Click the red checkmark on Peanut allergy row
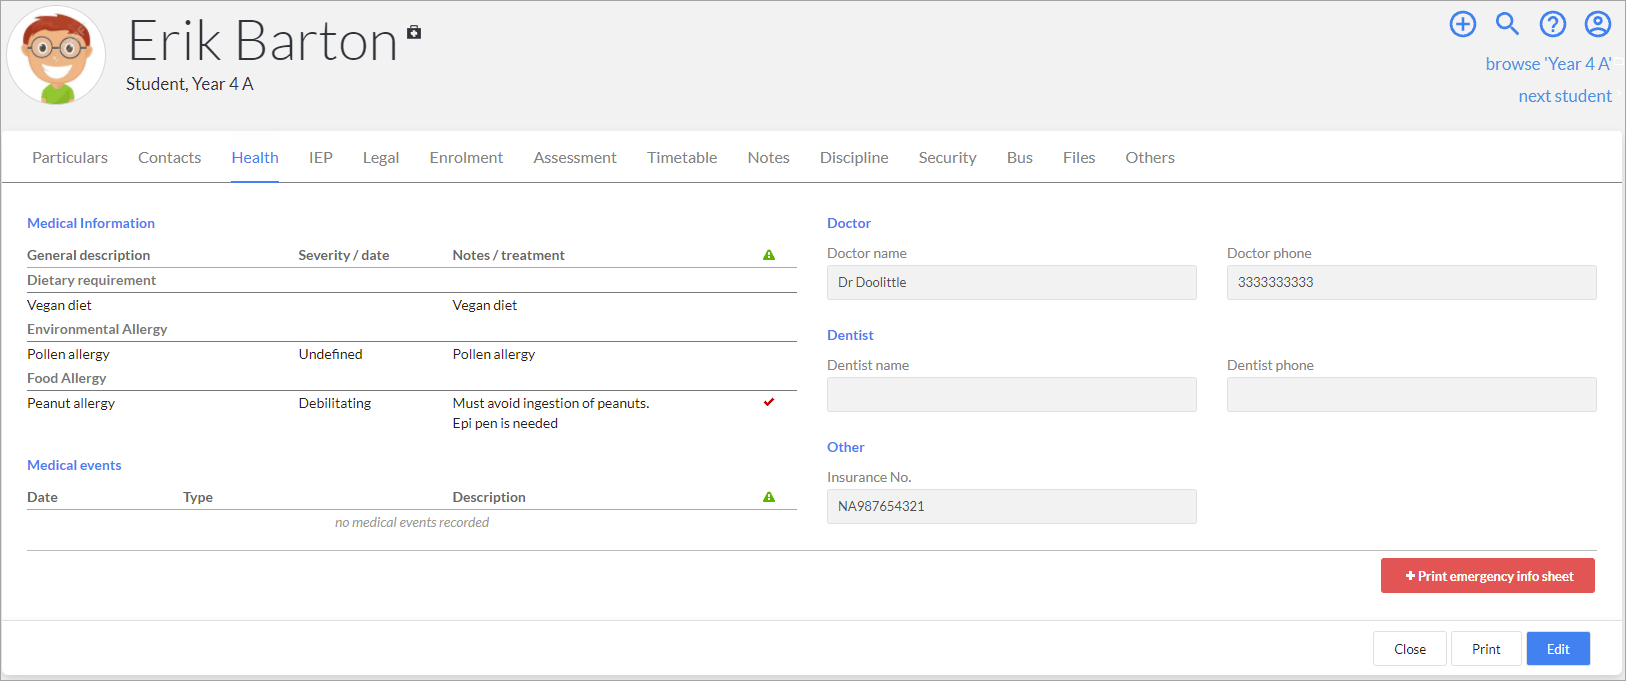The width and height of the screenshot is (1626, 681). (x=769, y=402)
